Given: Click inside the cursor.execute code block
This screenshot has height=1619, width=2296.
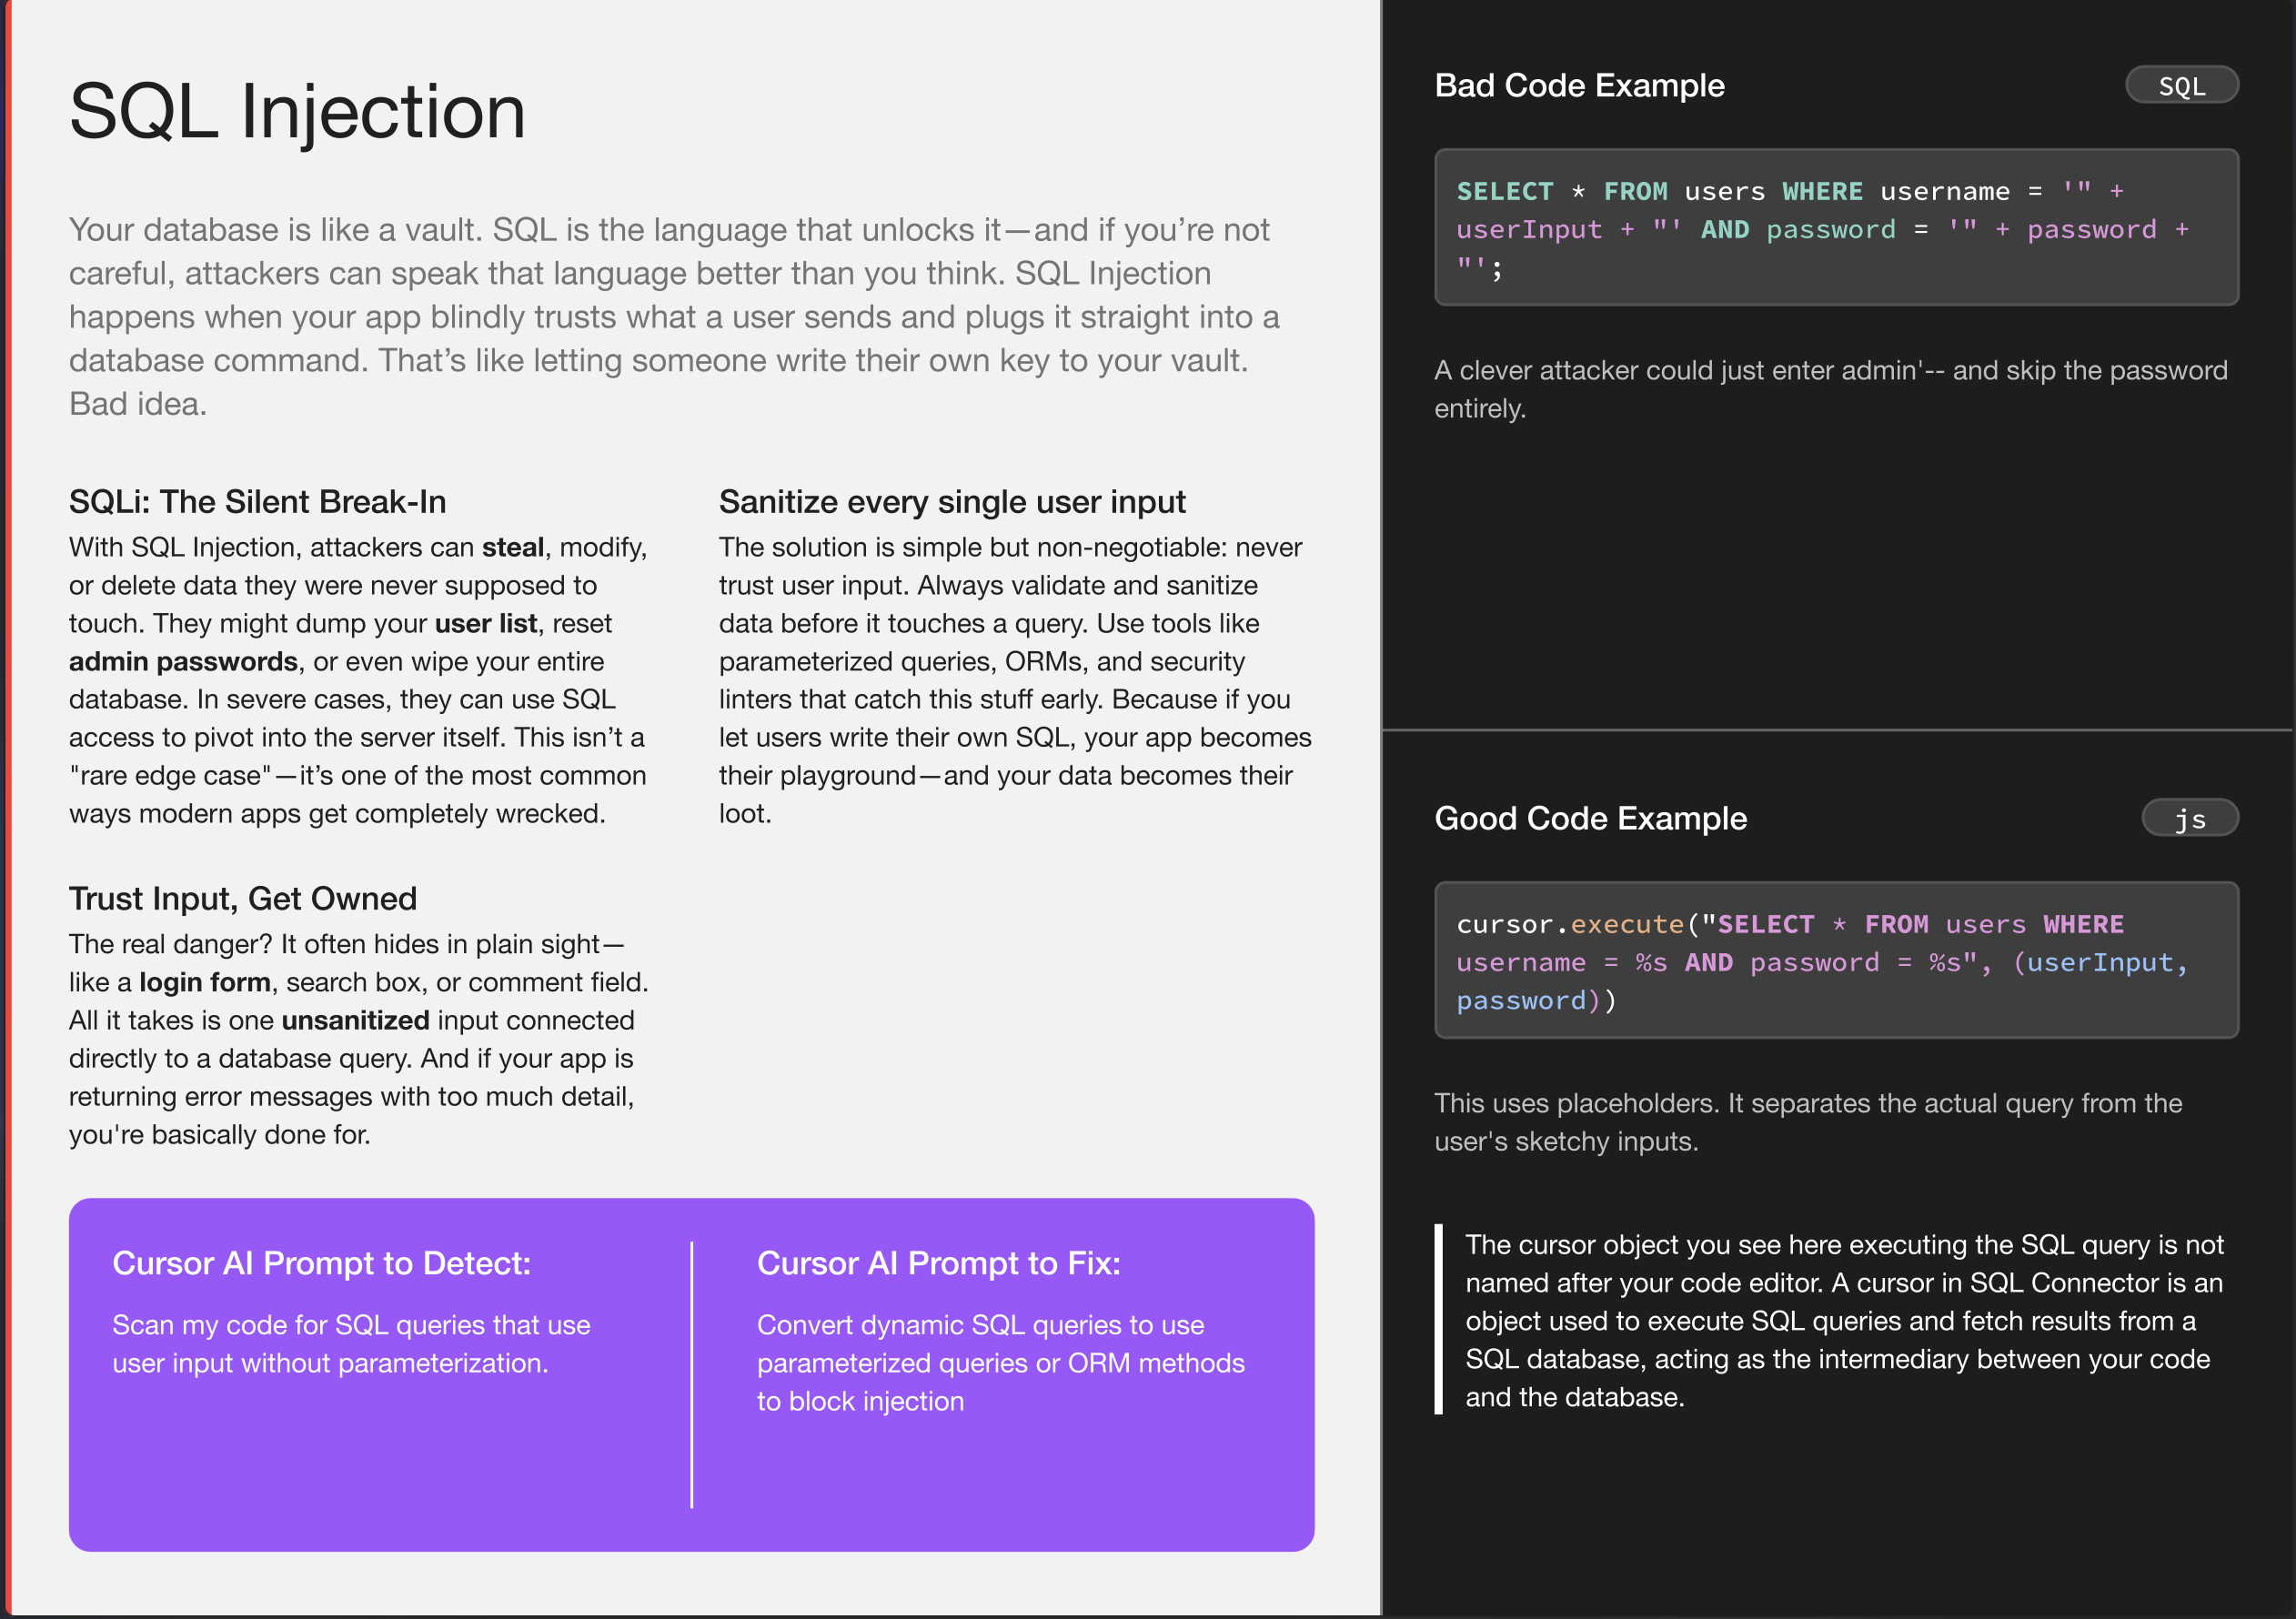Looking at the screenshot, I should (x=1835, y=961).
